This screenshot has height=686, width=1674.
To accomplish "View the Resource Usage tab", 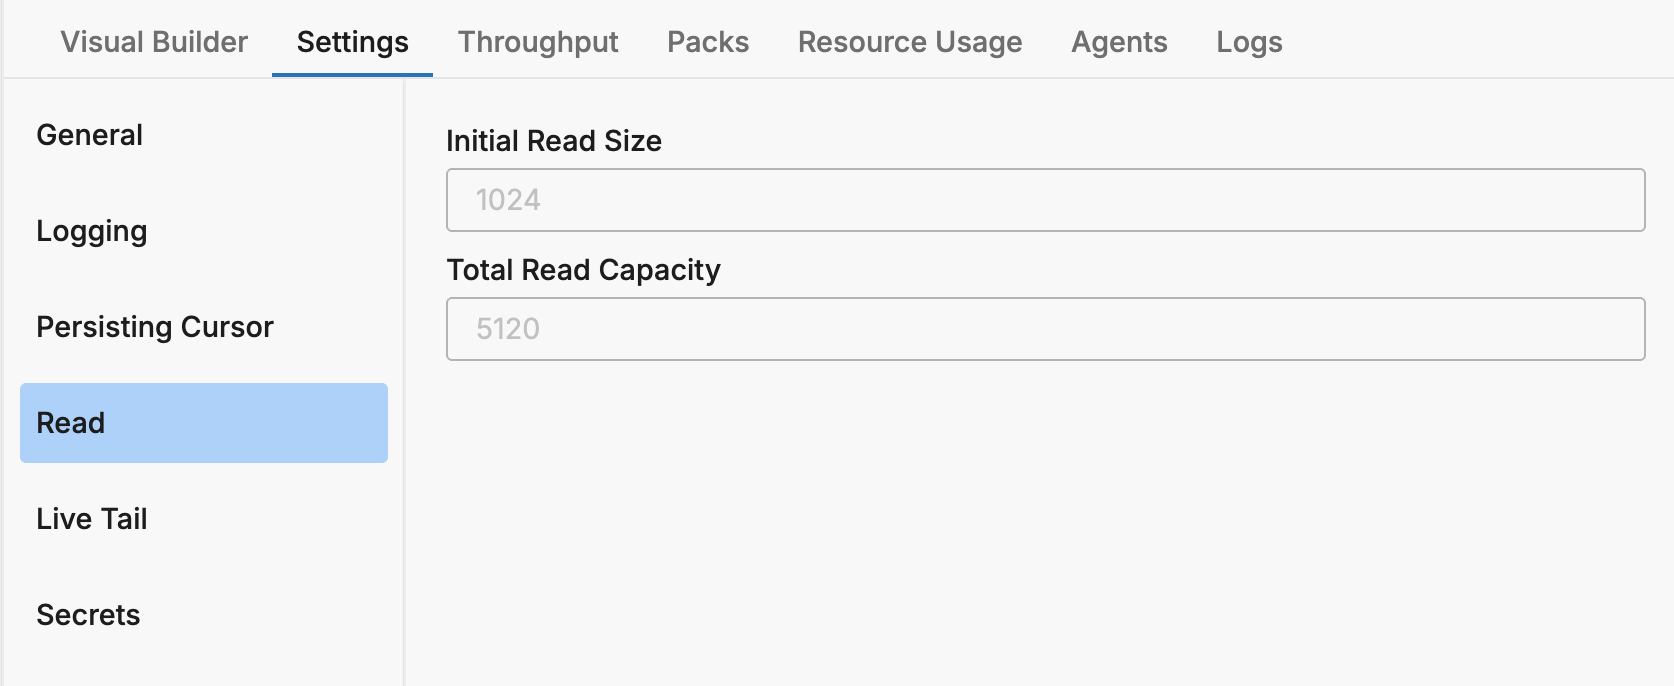I will 910,42.
